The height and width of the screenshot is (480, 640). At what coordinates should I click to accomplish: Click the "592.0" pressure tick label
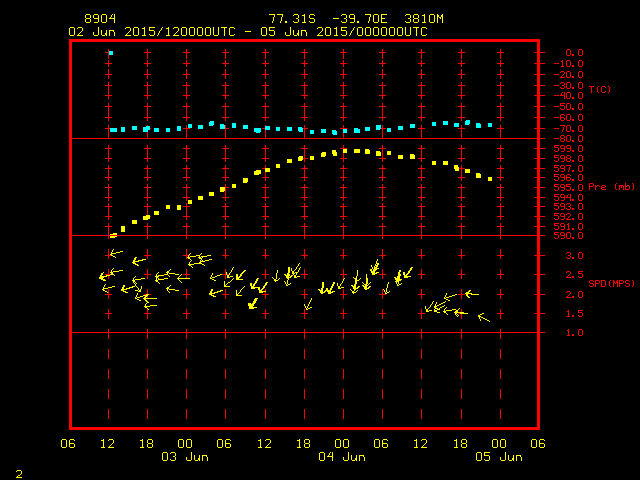tap(569, 217)
